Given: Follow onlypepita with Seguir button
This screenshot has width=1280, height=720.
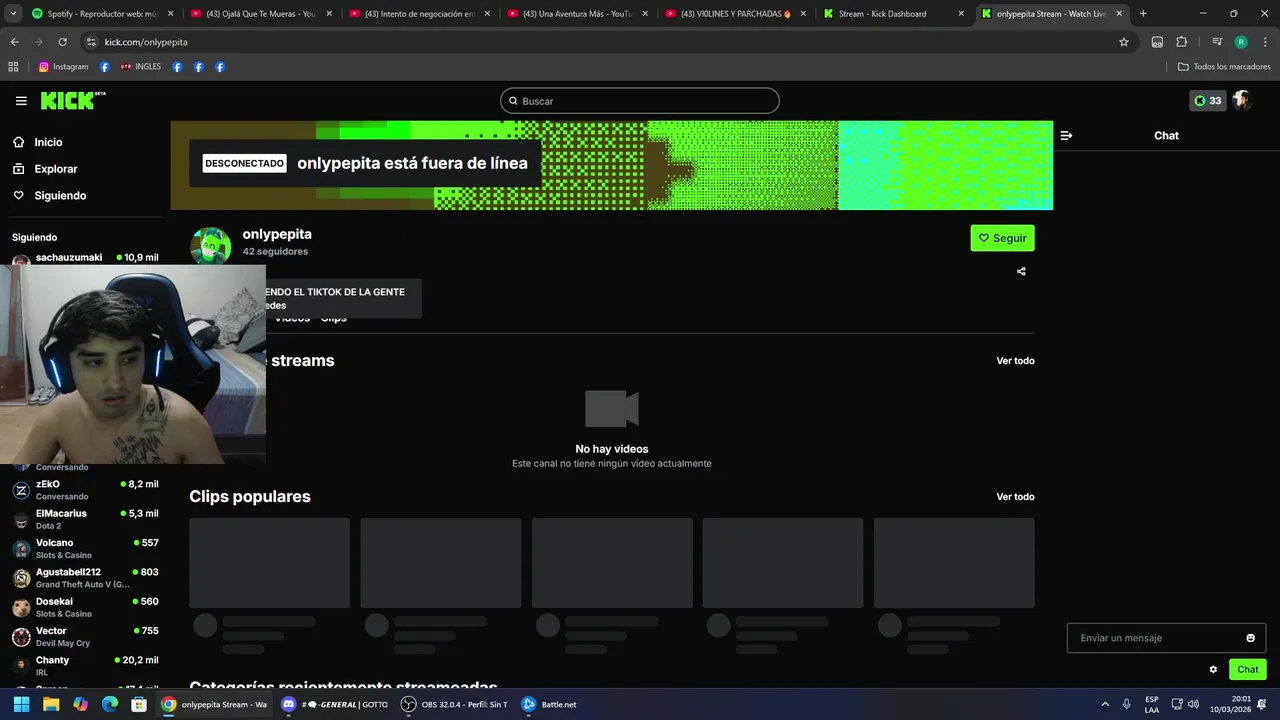Looking at the screenshot, I should 1002,238.
